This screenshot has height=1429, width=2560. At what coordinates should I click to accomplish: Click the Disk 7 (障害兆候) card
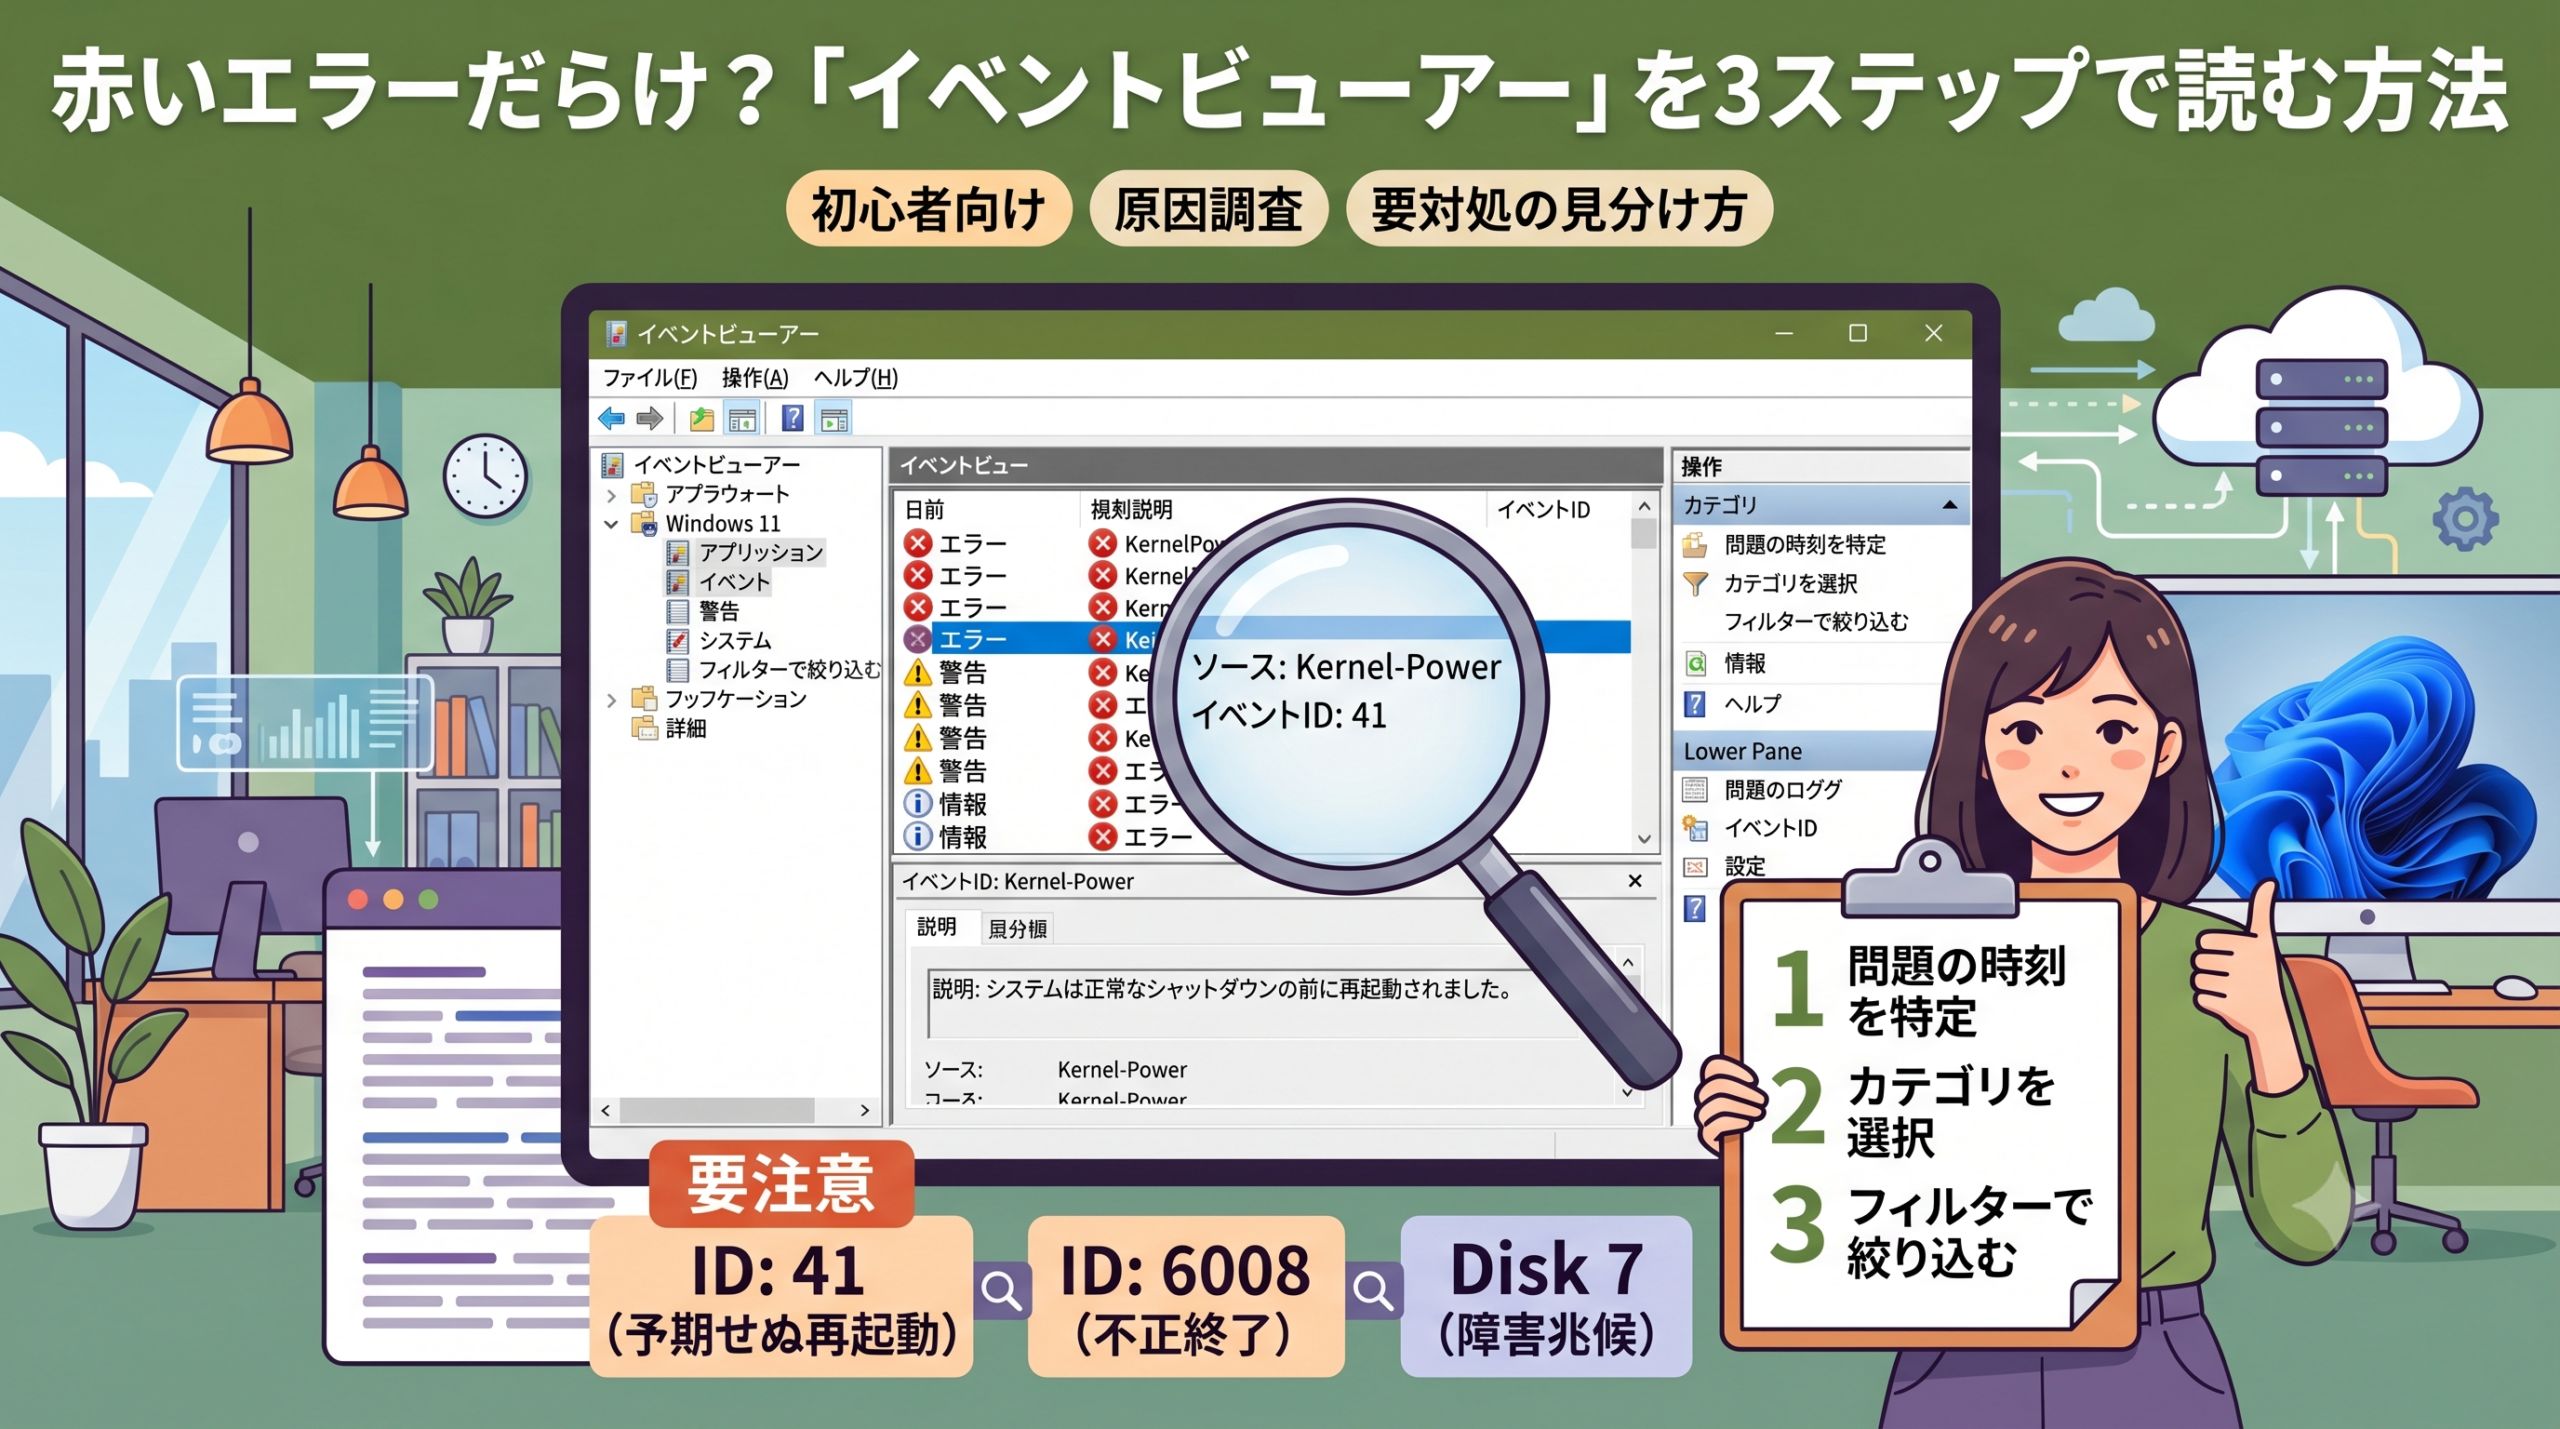(x=1546, y=1297)
